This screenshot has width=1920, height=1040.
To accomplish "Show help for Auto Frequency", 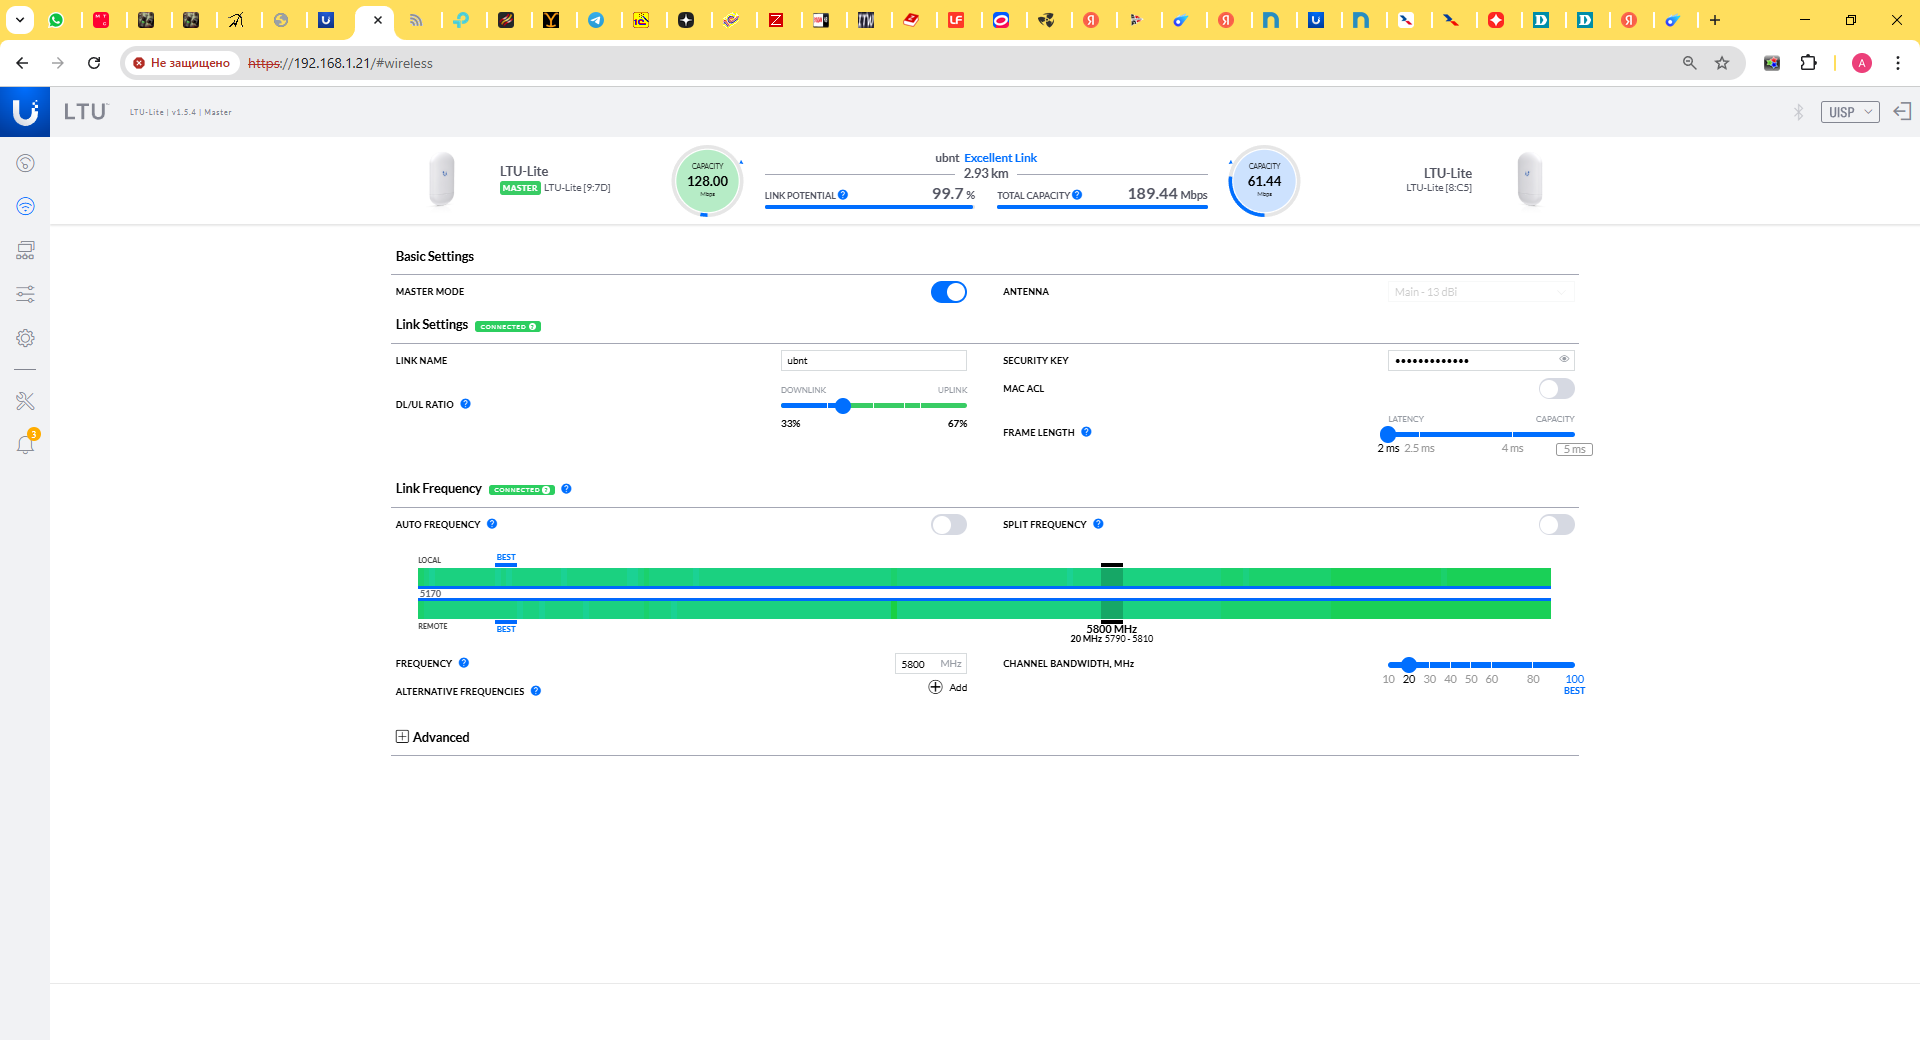I will [x=492, y=524].
